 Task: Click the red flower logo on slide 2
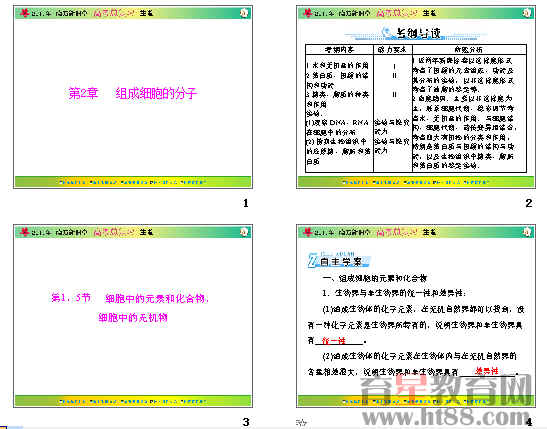tap(307, 13)
